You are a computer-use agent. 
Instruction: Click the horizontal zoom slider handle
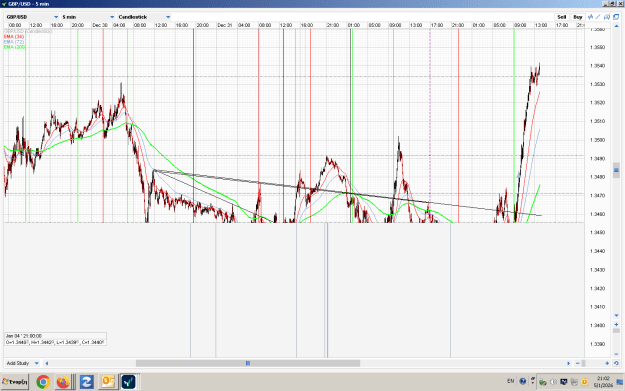point(584,363)
